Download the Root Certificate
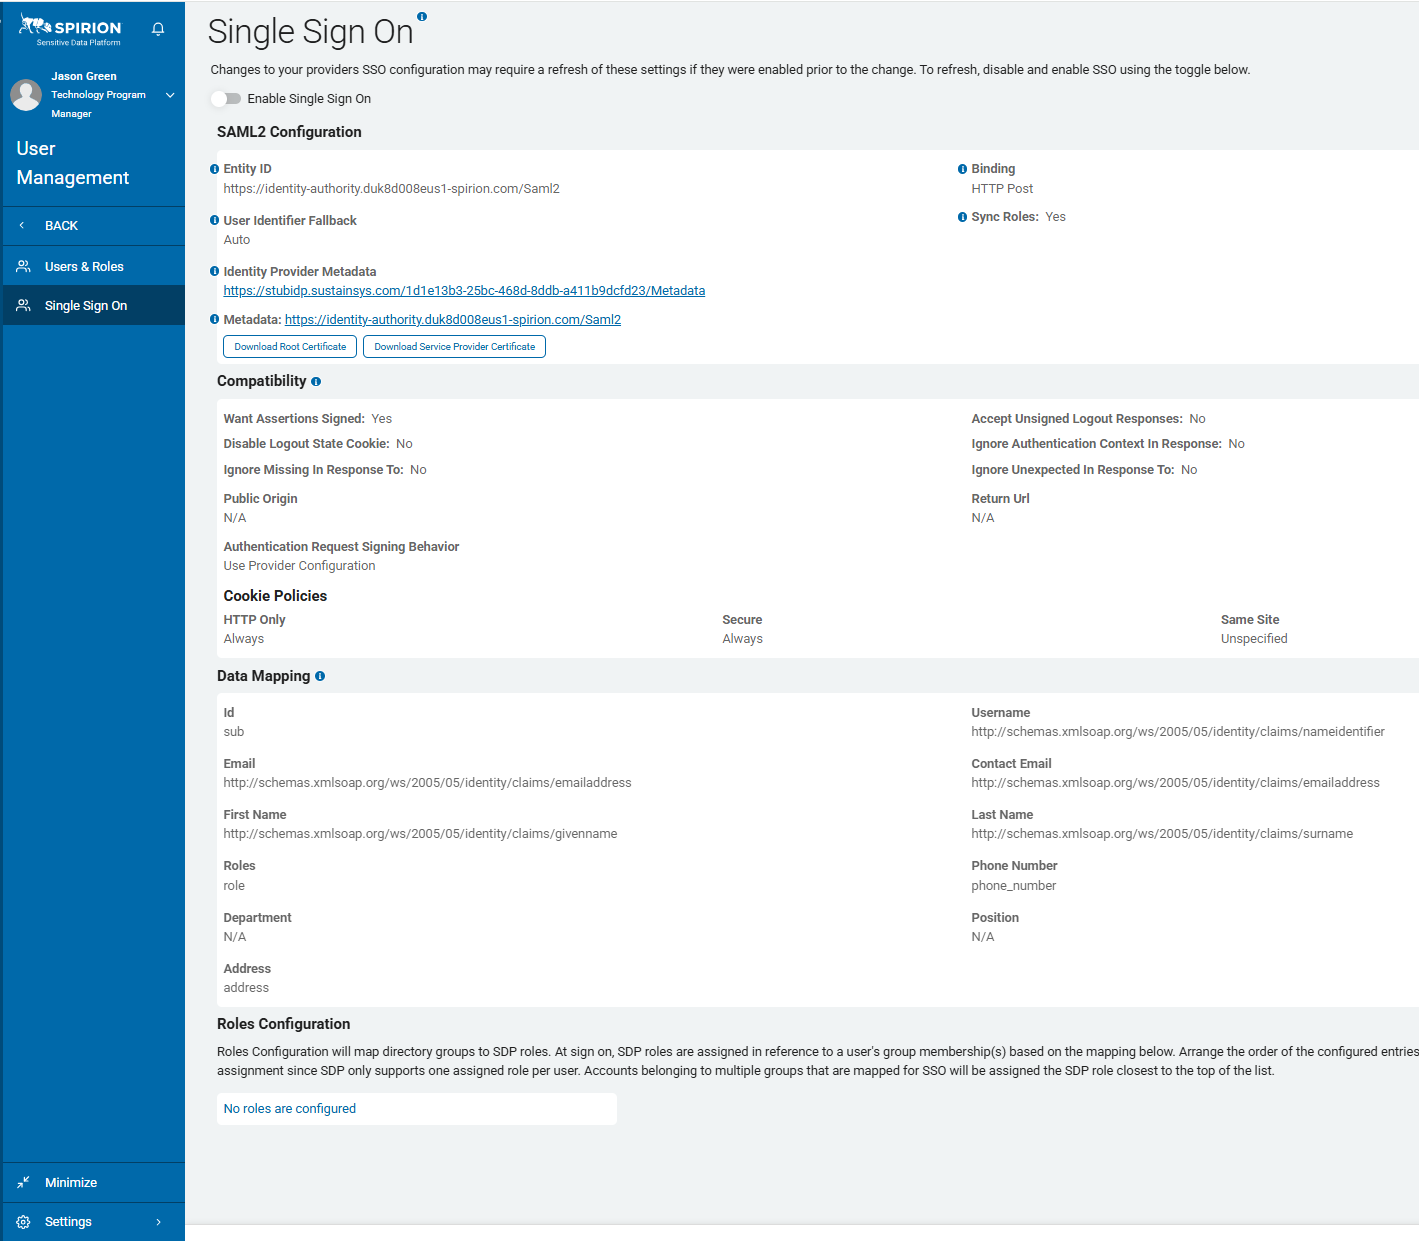Viewport: 1419px width, 1241px height. coord(290,346)
